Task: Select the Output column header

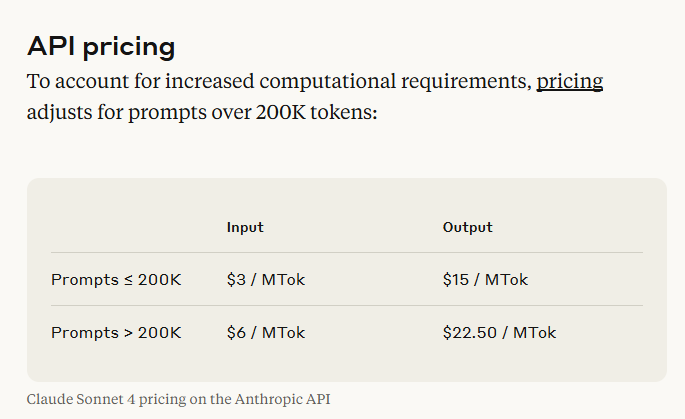Action: pos(467,227)
